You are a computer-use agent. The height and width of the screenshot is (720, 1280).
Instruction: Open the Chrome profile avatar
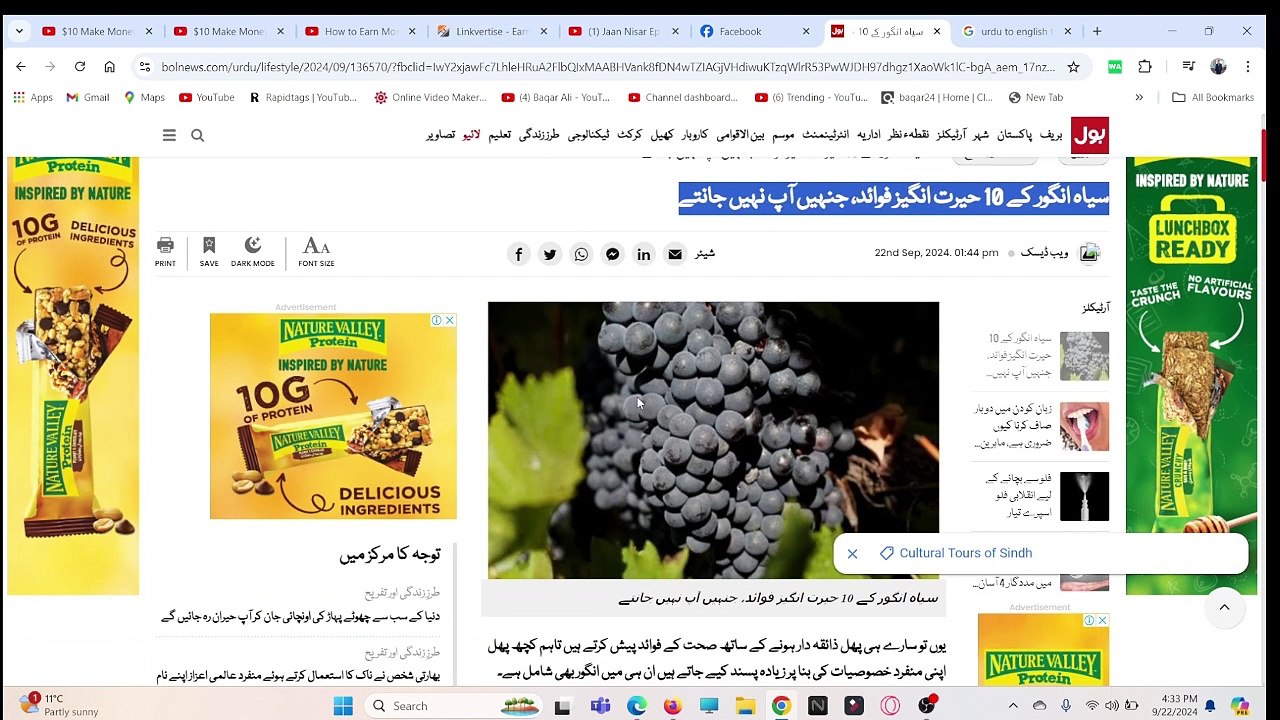[x=1218, y=67]
